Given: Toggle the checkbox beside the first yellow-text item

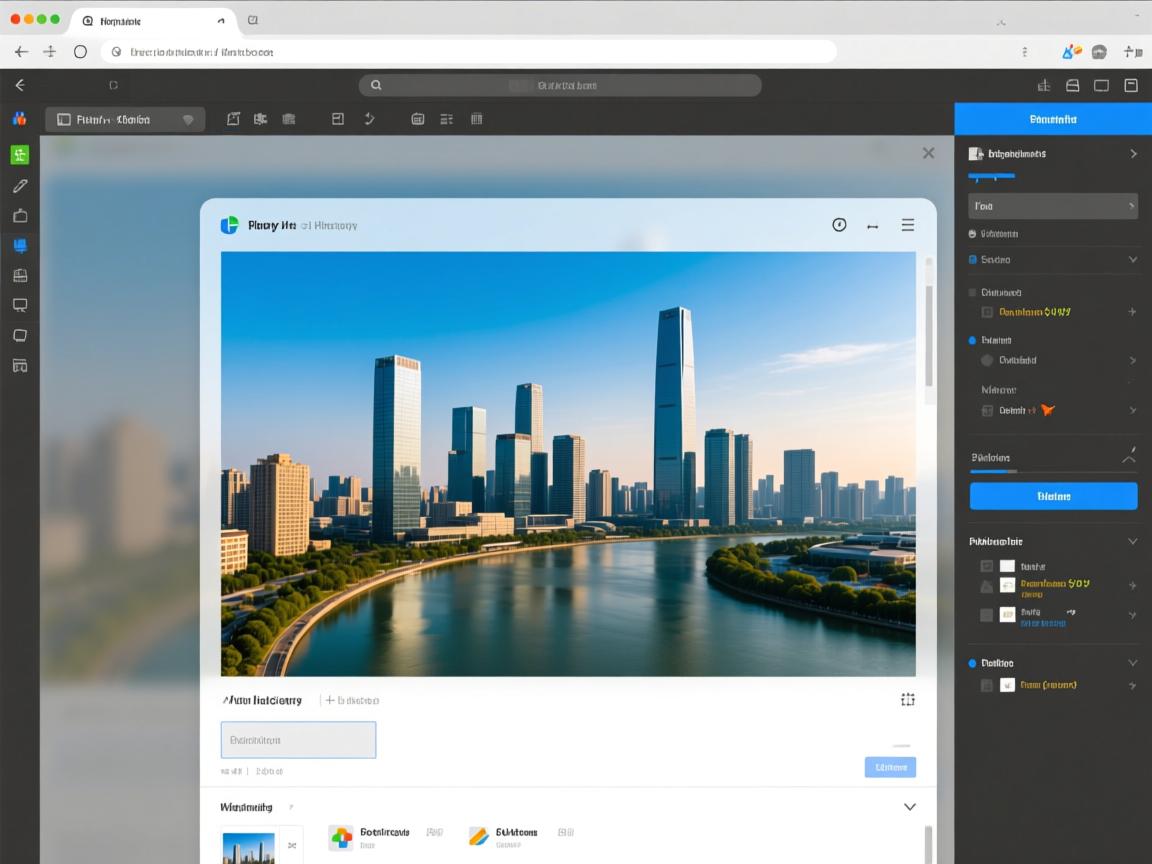Looking at the screenshot, I should click(987, 312).
